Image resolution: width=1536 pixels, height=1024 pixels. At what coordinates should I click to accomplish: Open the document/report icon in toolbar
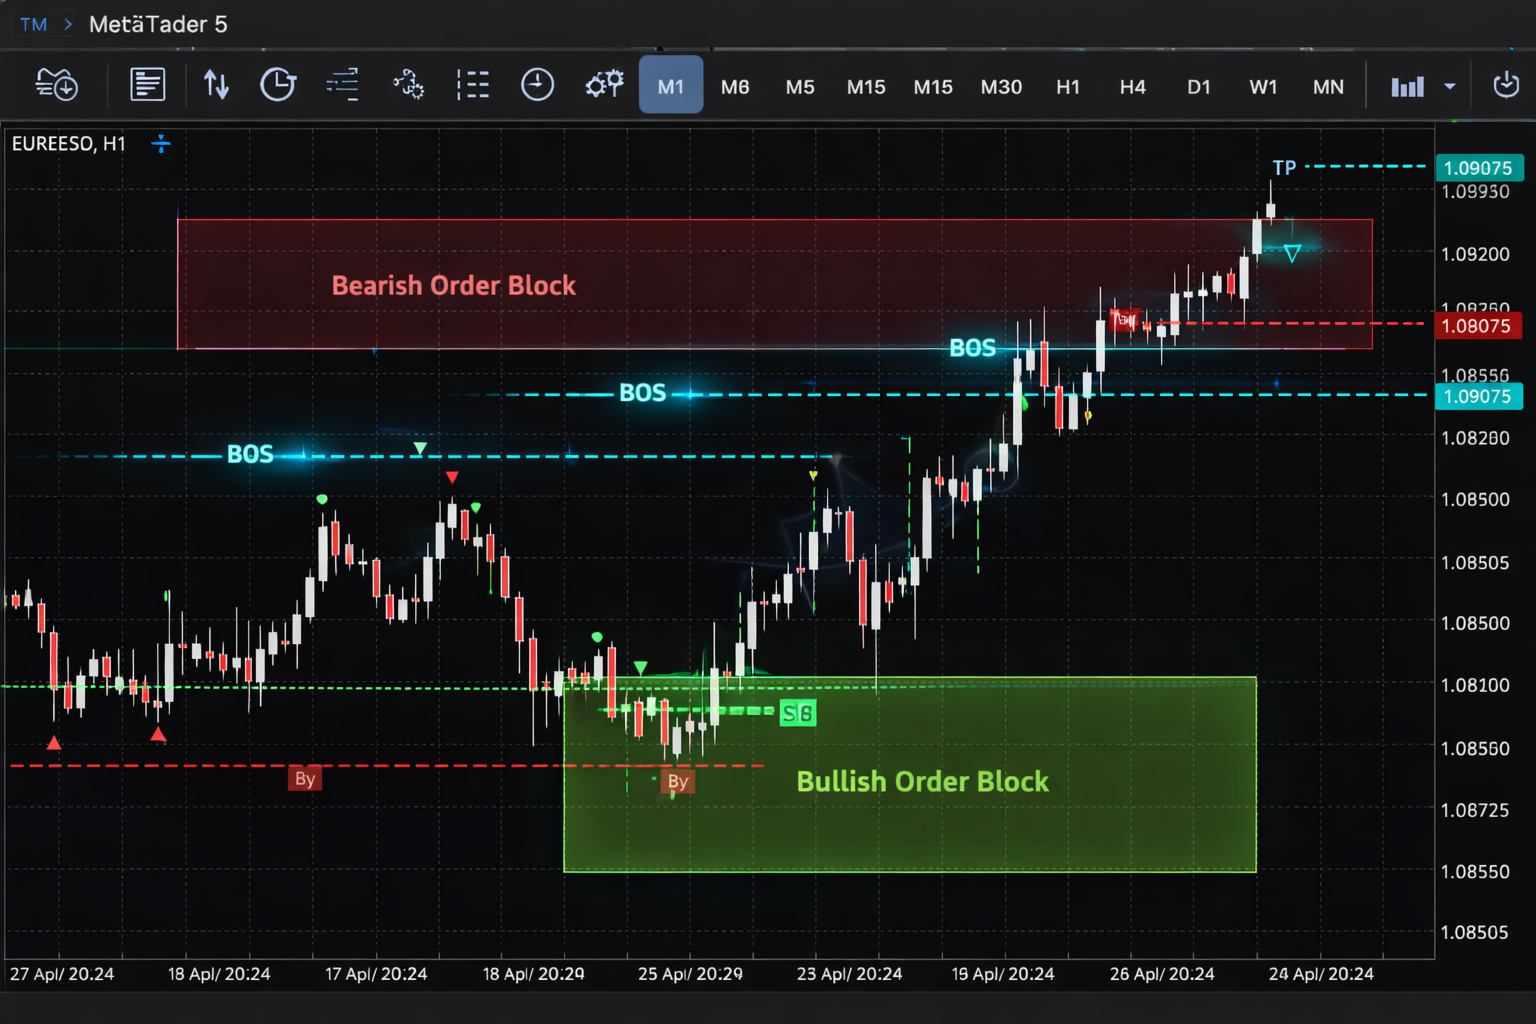[147, 84]
